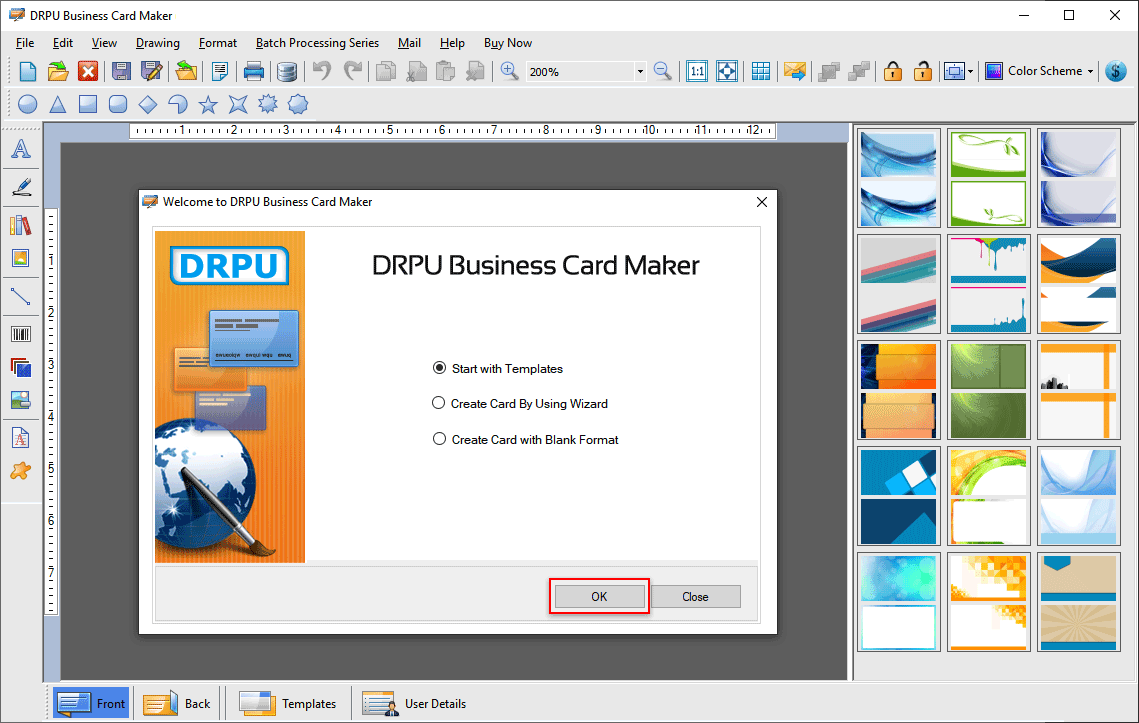Open the image library books icon
This screenshot has height=723, width=1139.
pyautogui.click(x=21, y=225)
